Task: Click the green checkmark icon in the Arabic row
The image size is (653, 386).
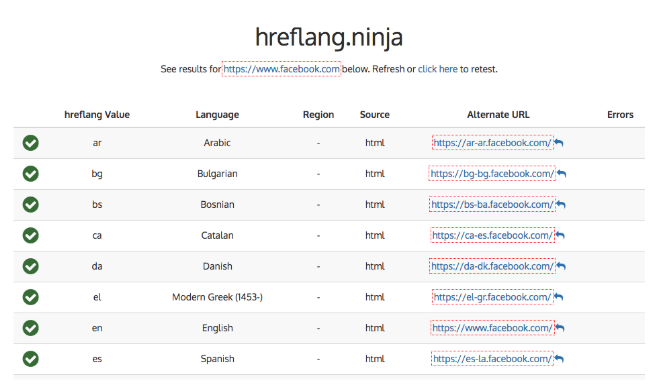Action: [x=30, y=143]
